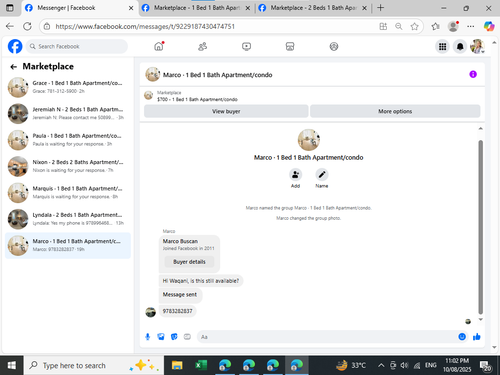Open browser Settings and more menu
Screen dimensions: 500x375
[x=471, y=26]
